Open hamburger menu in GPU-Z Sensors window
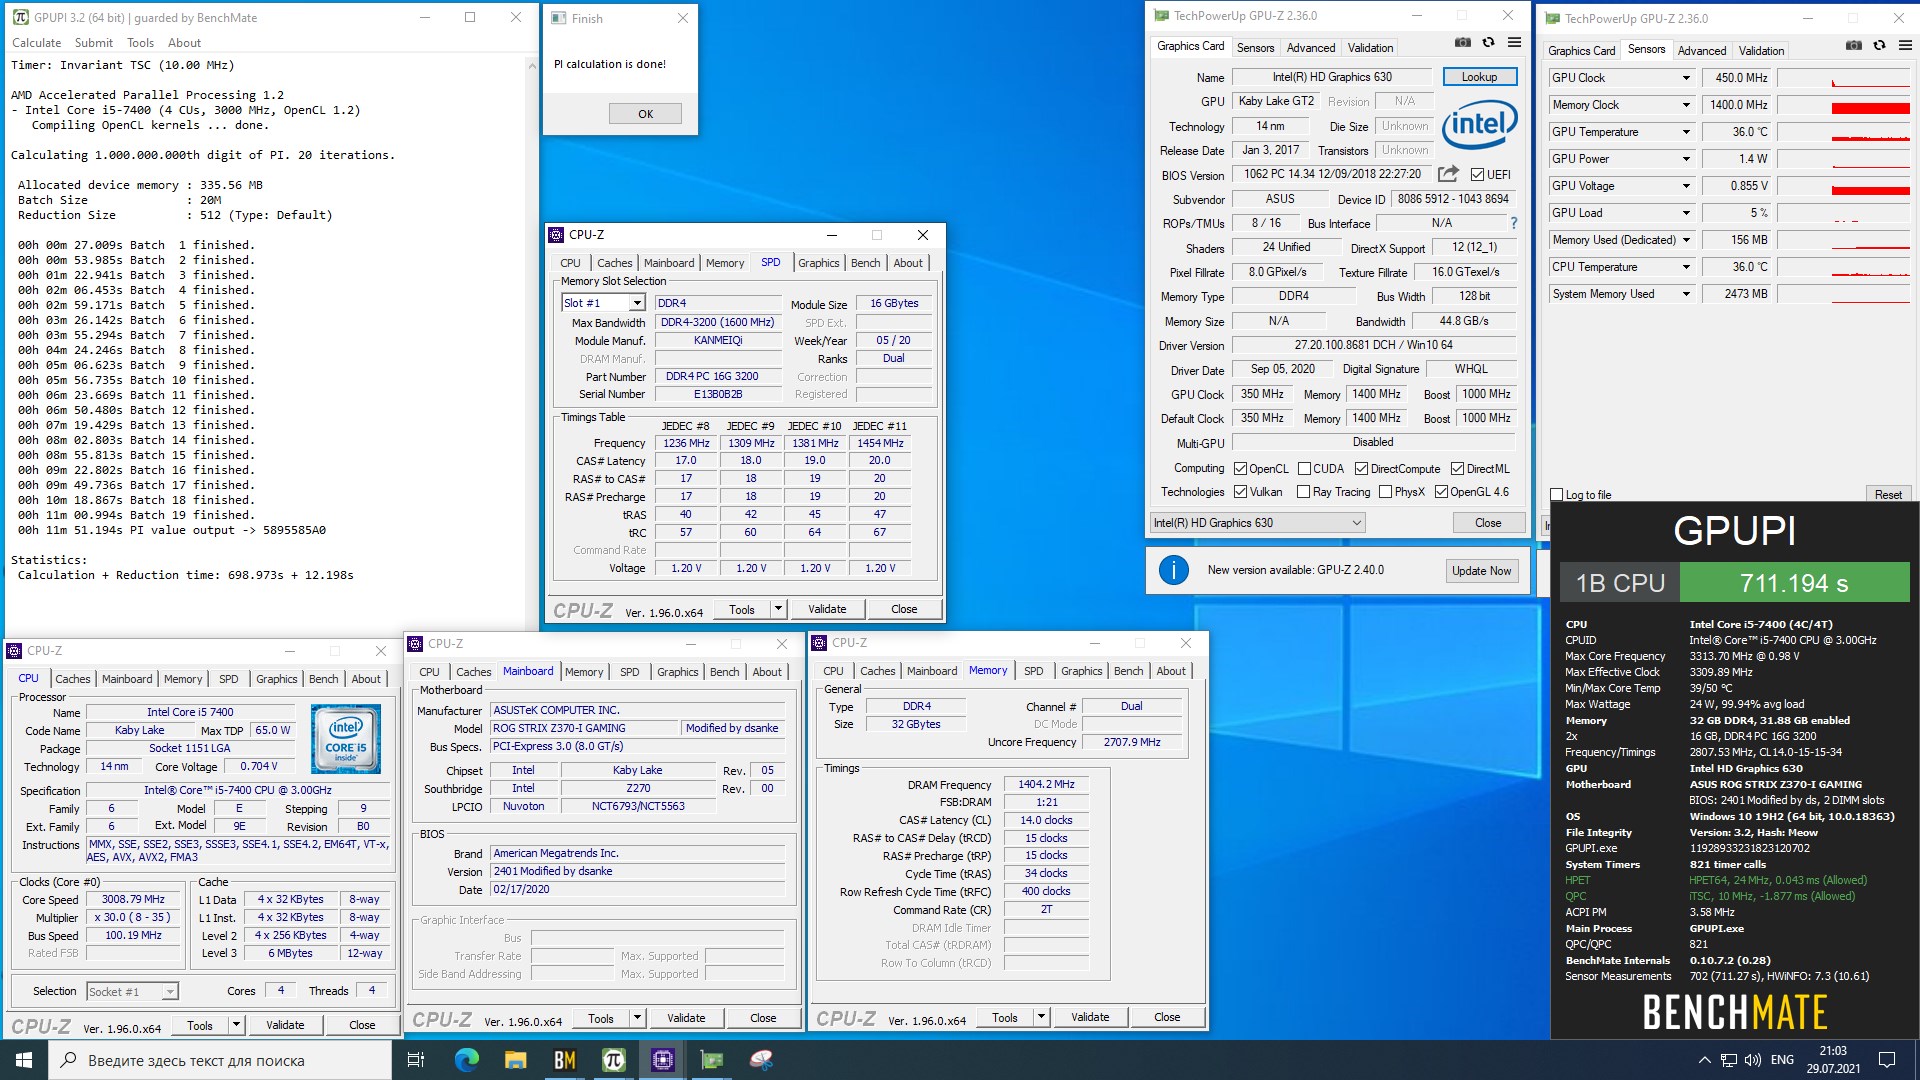Viewport: 1920px width, 1080px height. [x=1905, y=45]
